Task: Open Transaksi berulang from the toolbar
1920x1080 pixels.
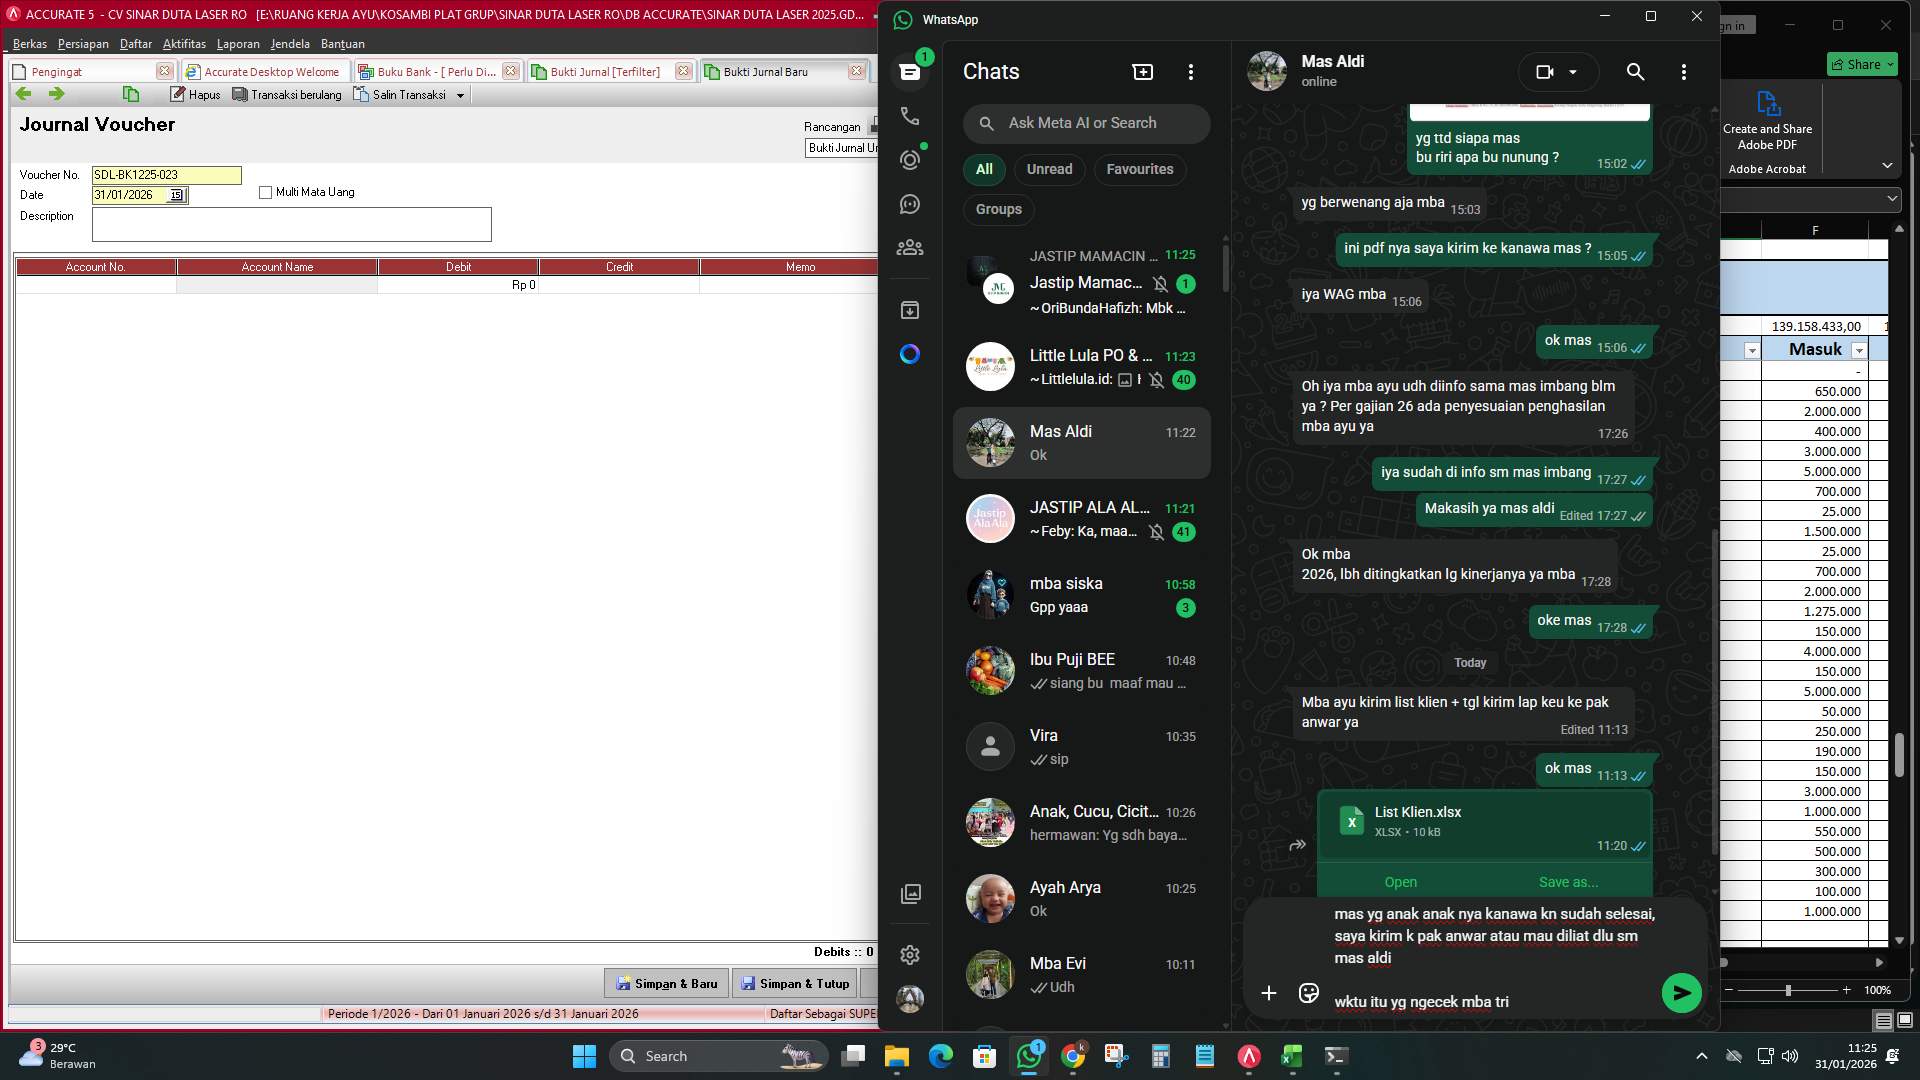Action: point(288,94)
